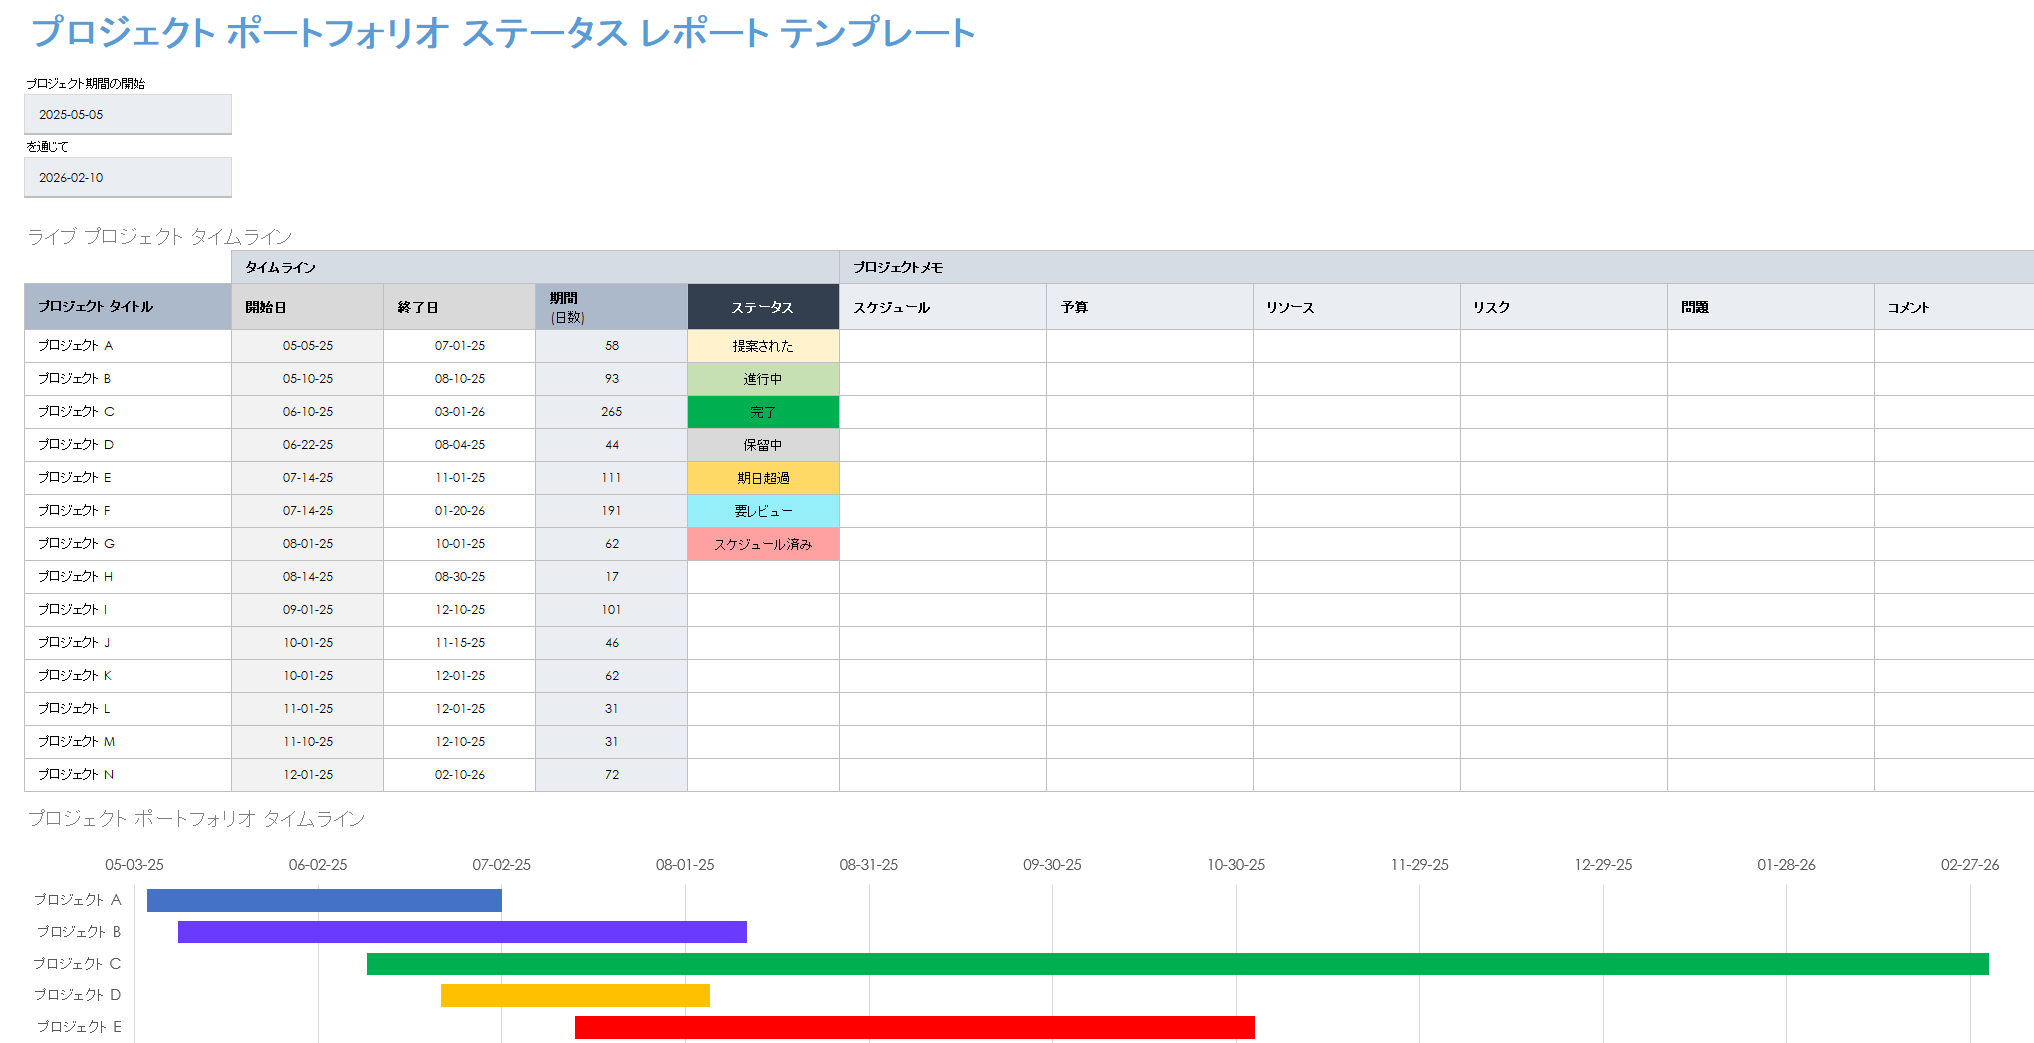Select プロジェクト F title cell
Viewport: 2034px width, 1043px height.
tap(128, 511)
